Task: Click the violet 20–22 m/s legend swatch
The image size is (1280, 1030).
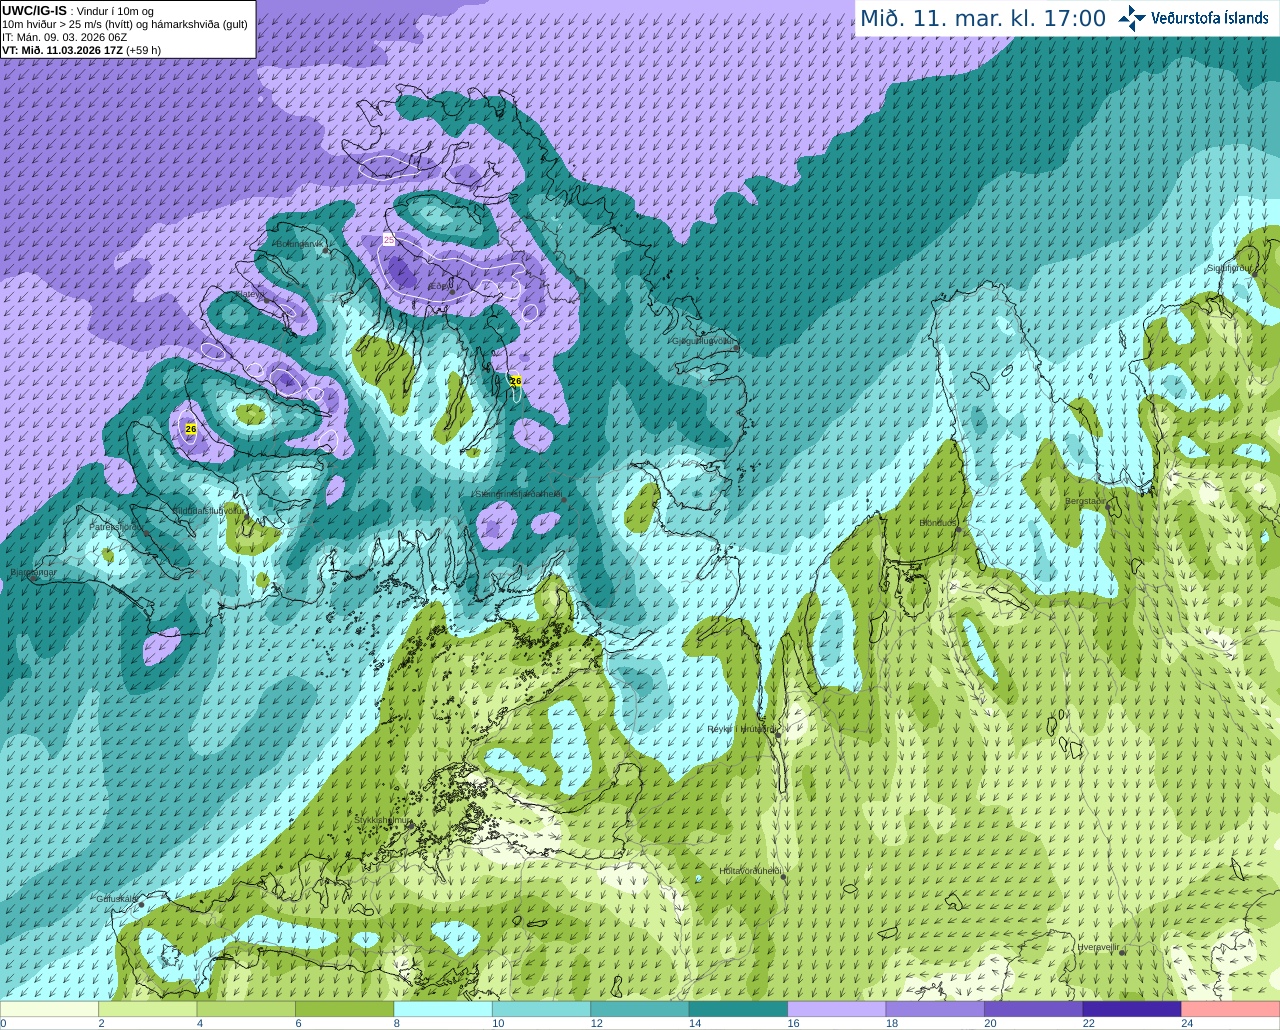Action: 1033,1008
